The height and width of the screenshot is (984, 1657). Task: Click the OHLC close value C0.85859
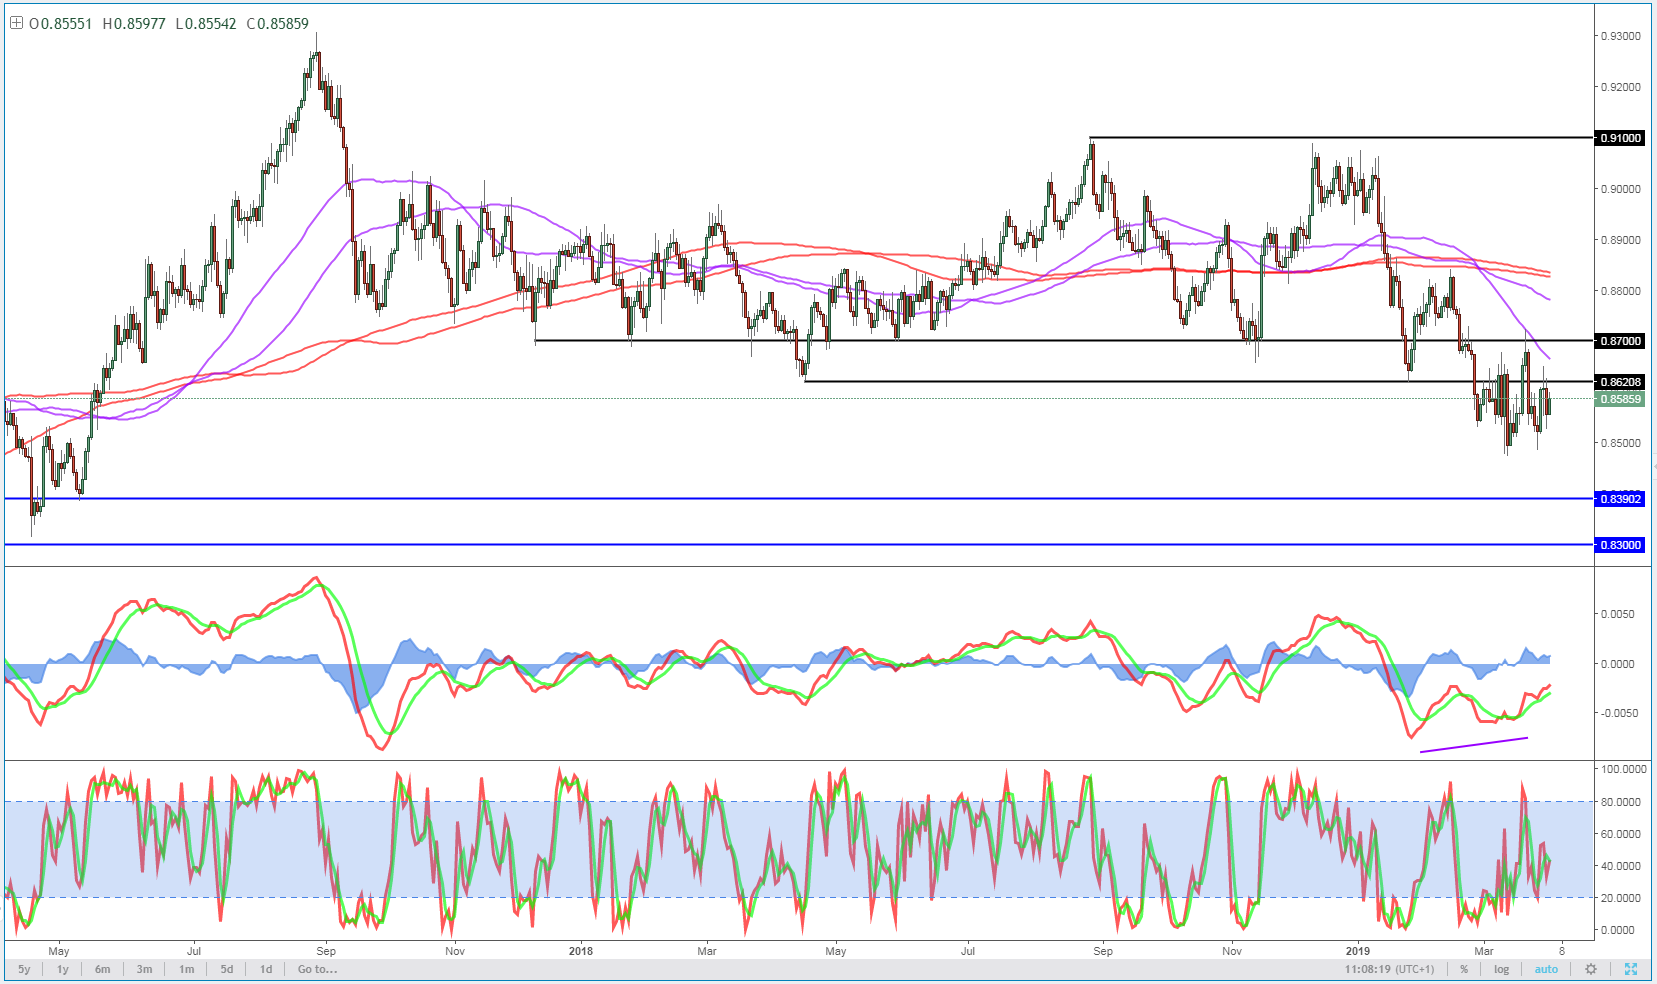[x=278, y=23]
